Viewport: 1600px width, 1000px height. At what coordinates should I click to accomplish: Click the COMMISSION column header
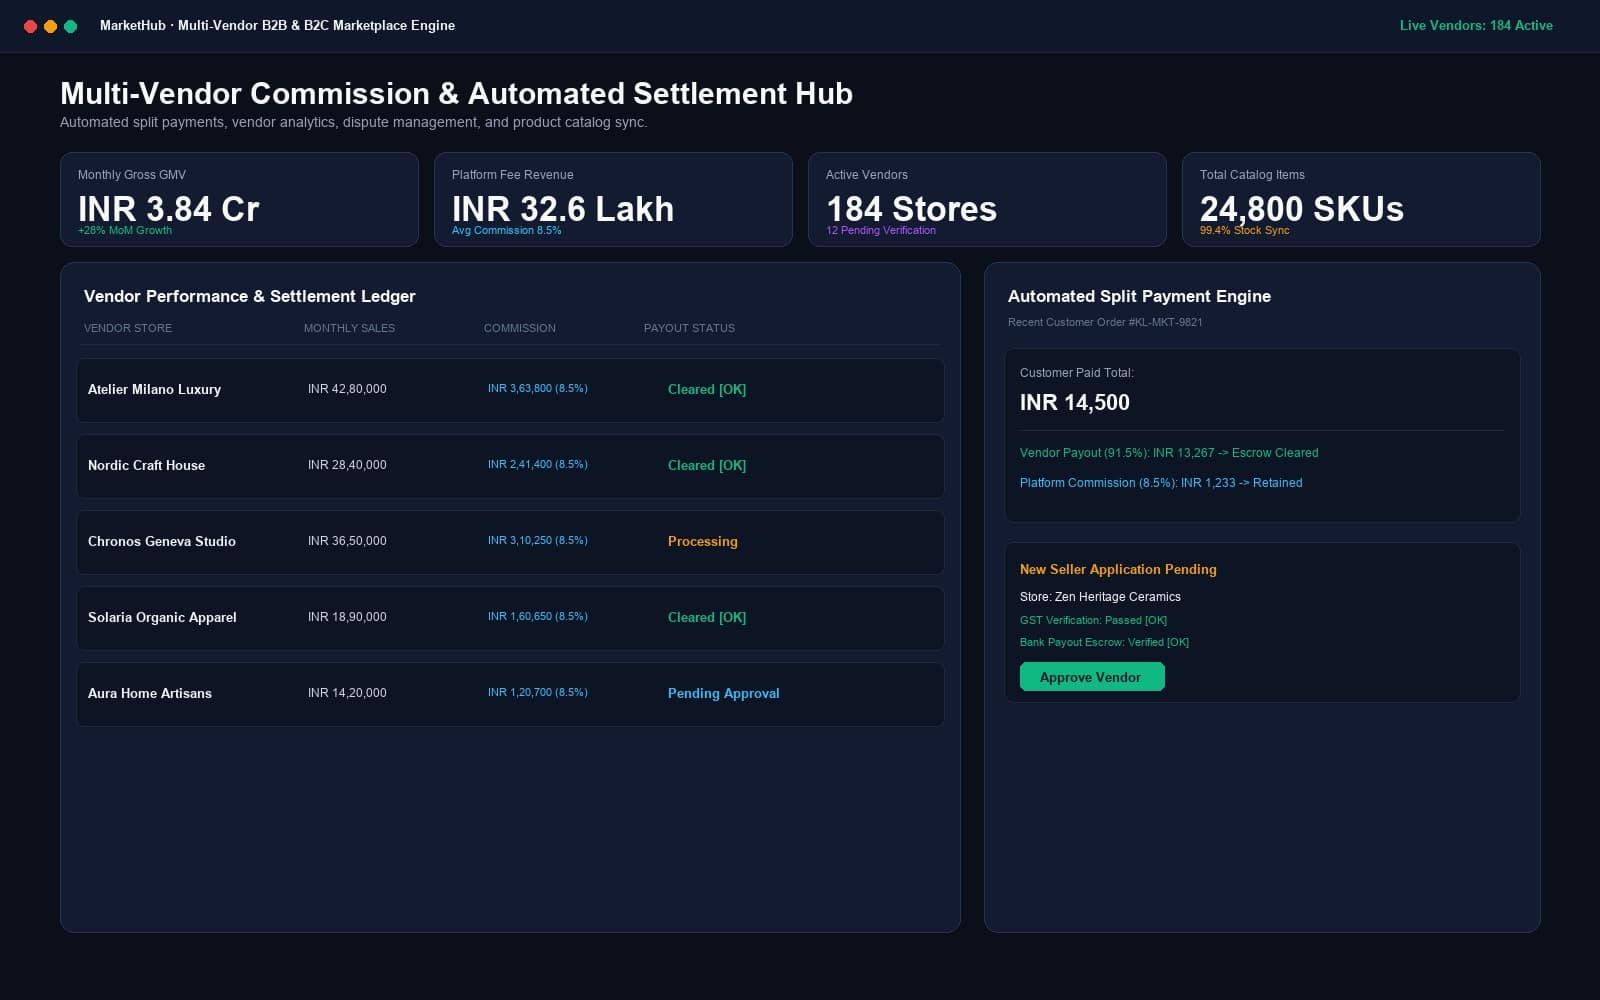(x=520, y=328)
